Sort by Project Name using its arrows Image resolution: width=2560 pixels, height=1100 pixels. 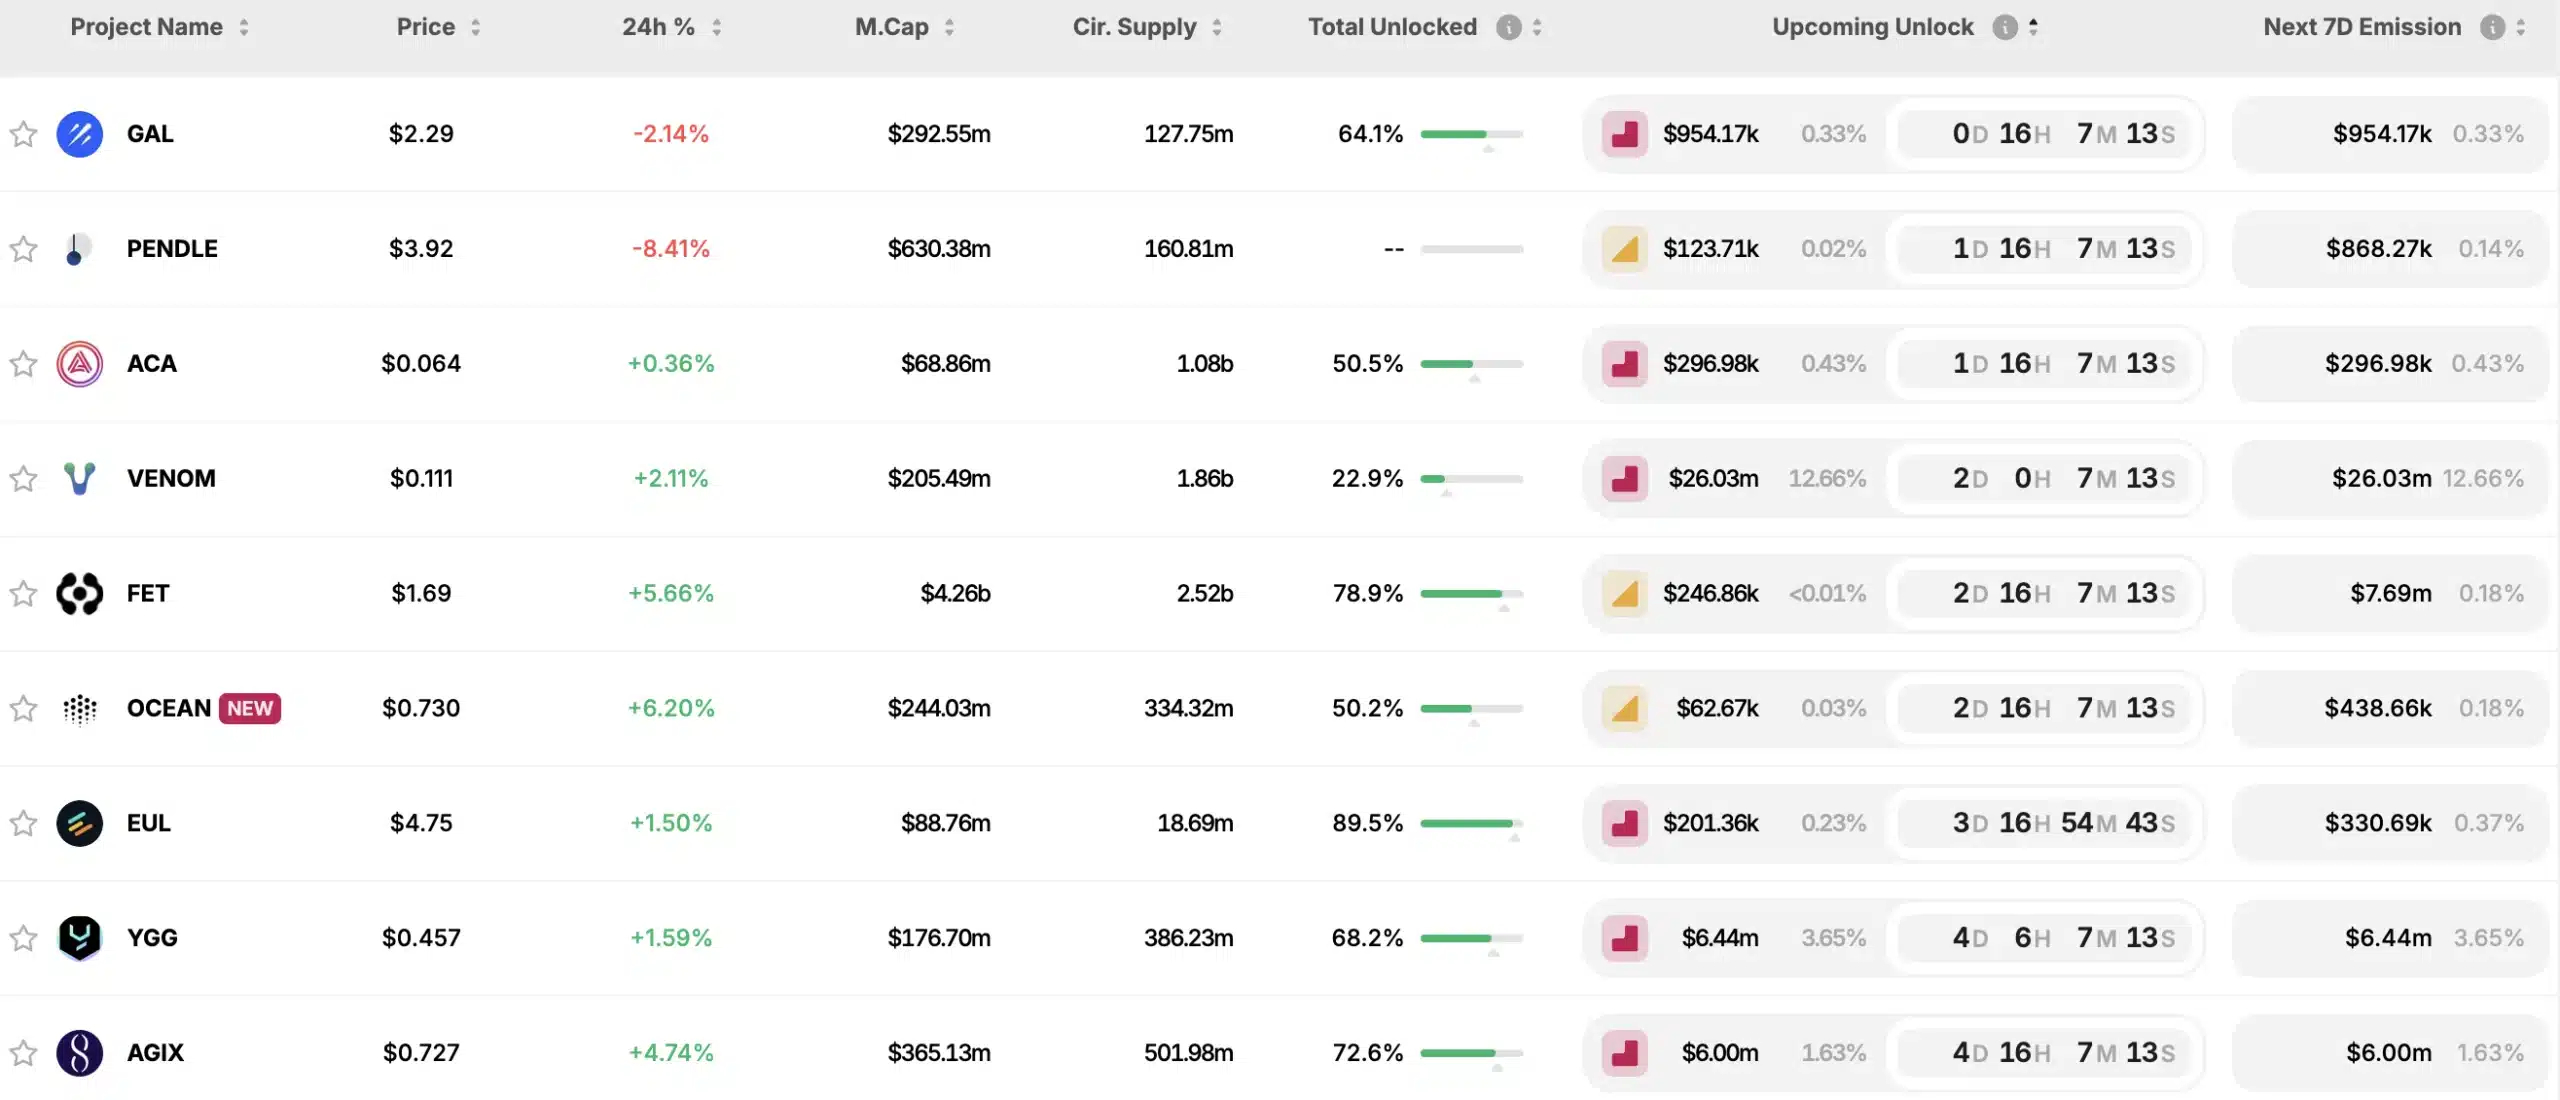point(244,28)
